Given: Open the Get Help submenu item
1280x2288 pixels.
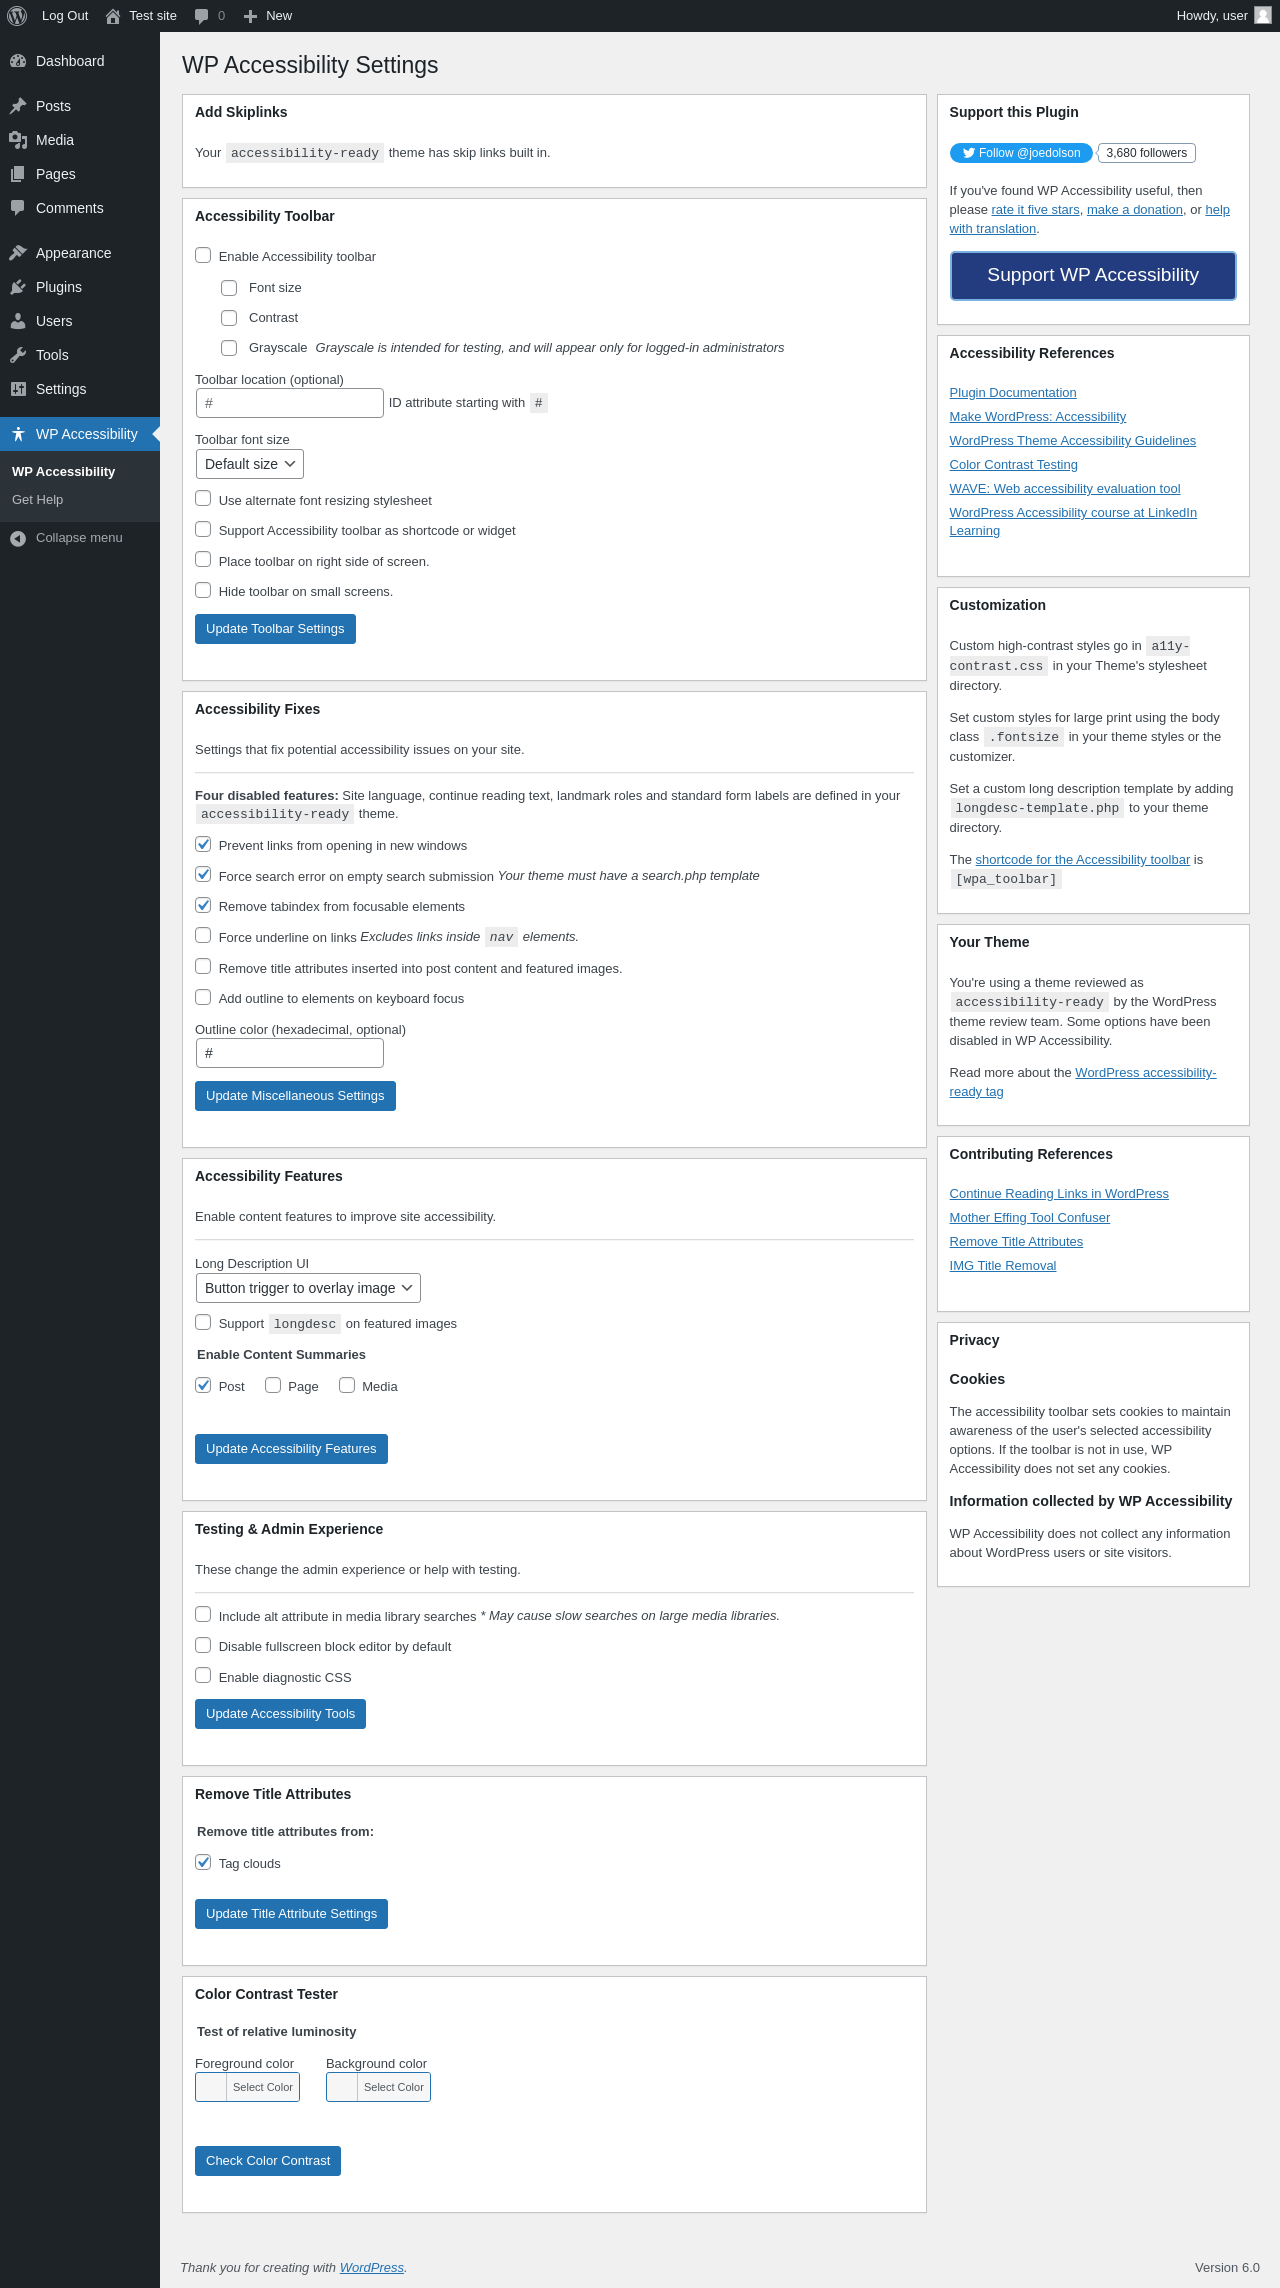Looking at the screenshot, I should click(x=38, y=500).
